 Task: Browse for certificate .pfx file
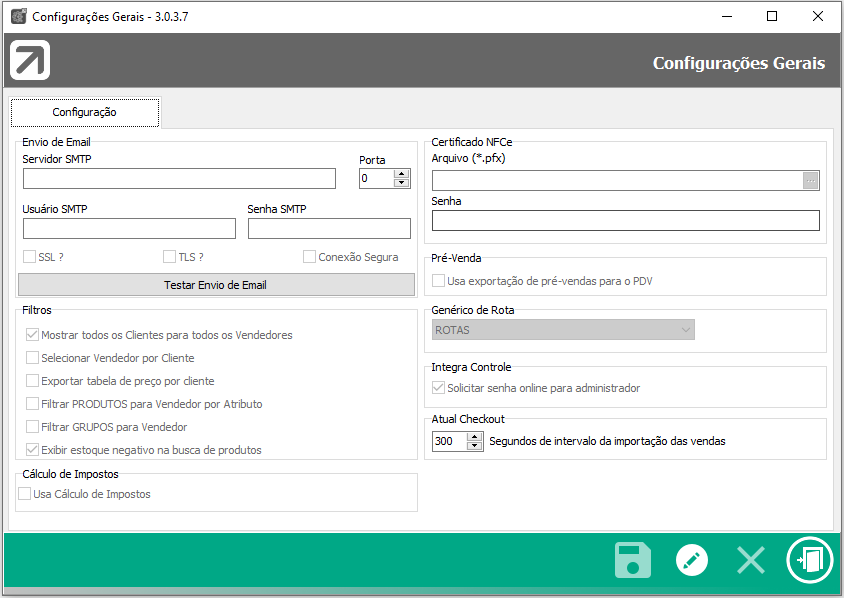[811, 180]
